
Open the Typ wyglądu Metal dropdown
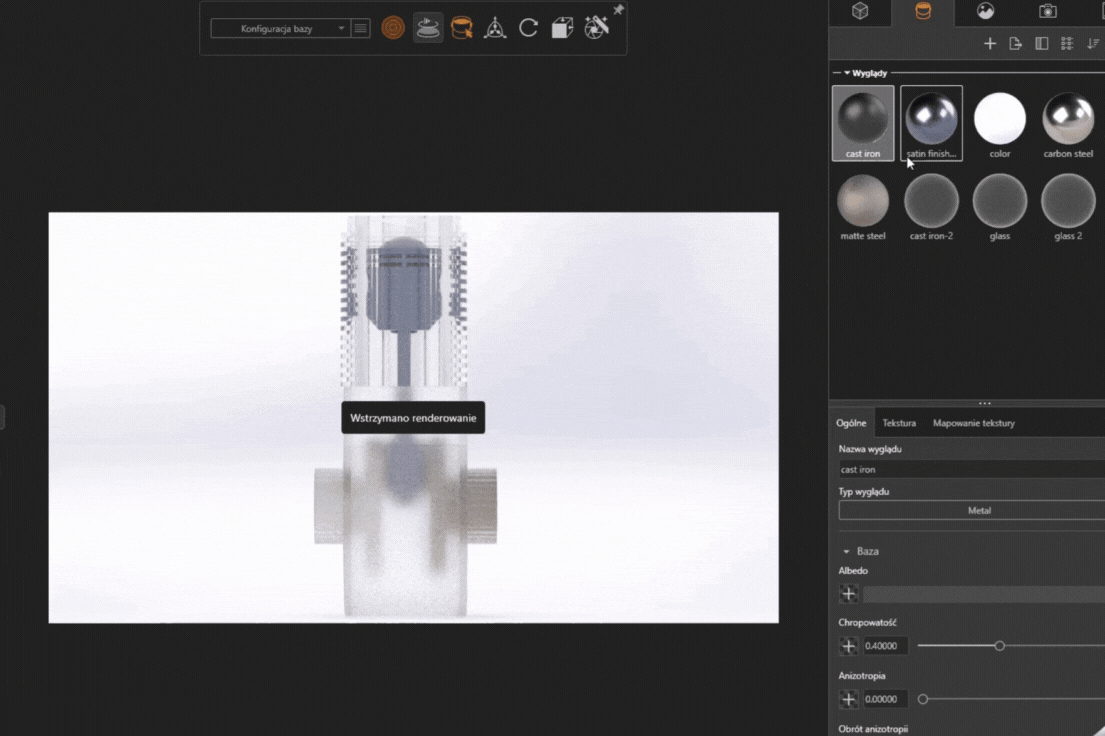[972, 510]
